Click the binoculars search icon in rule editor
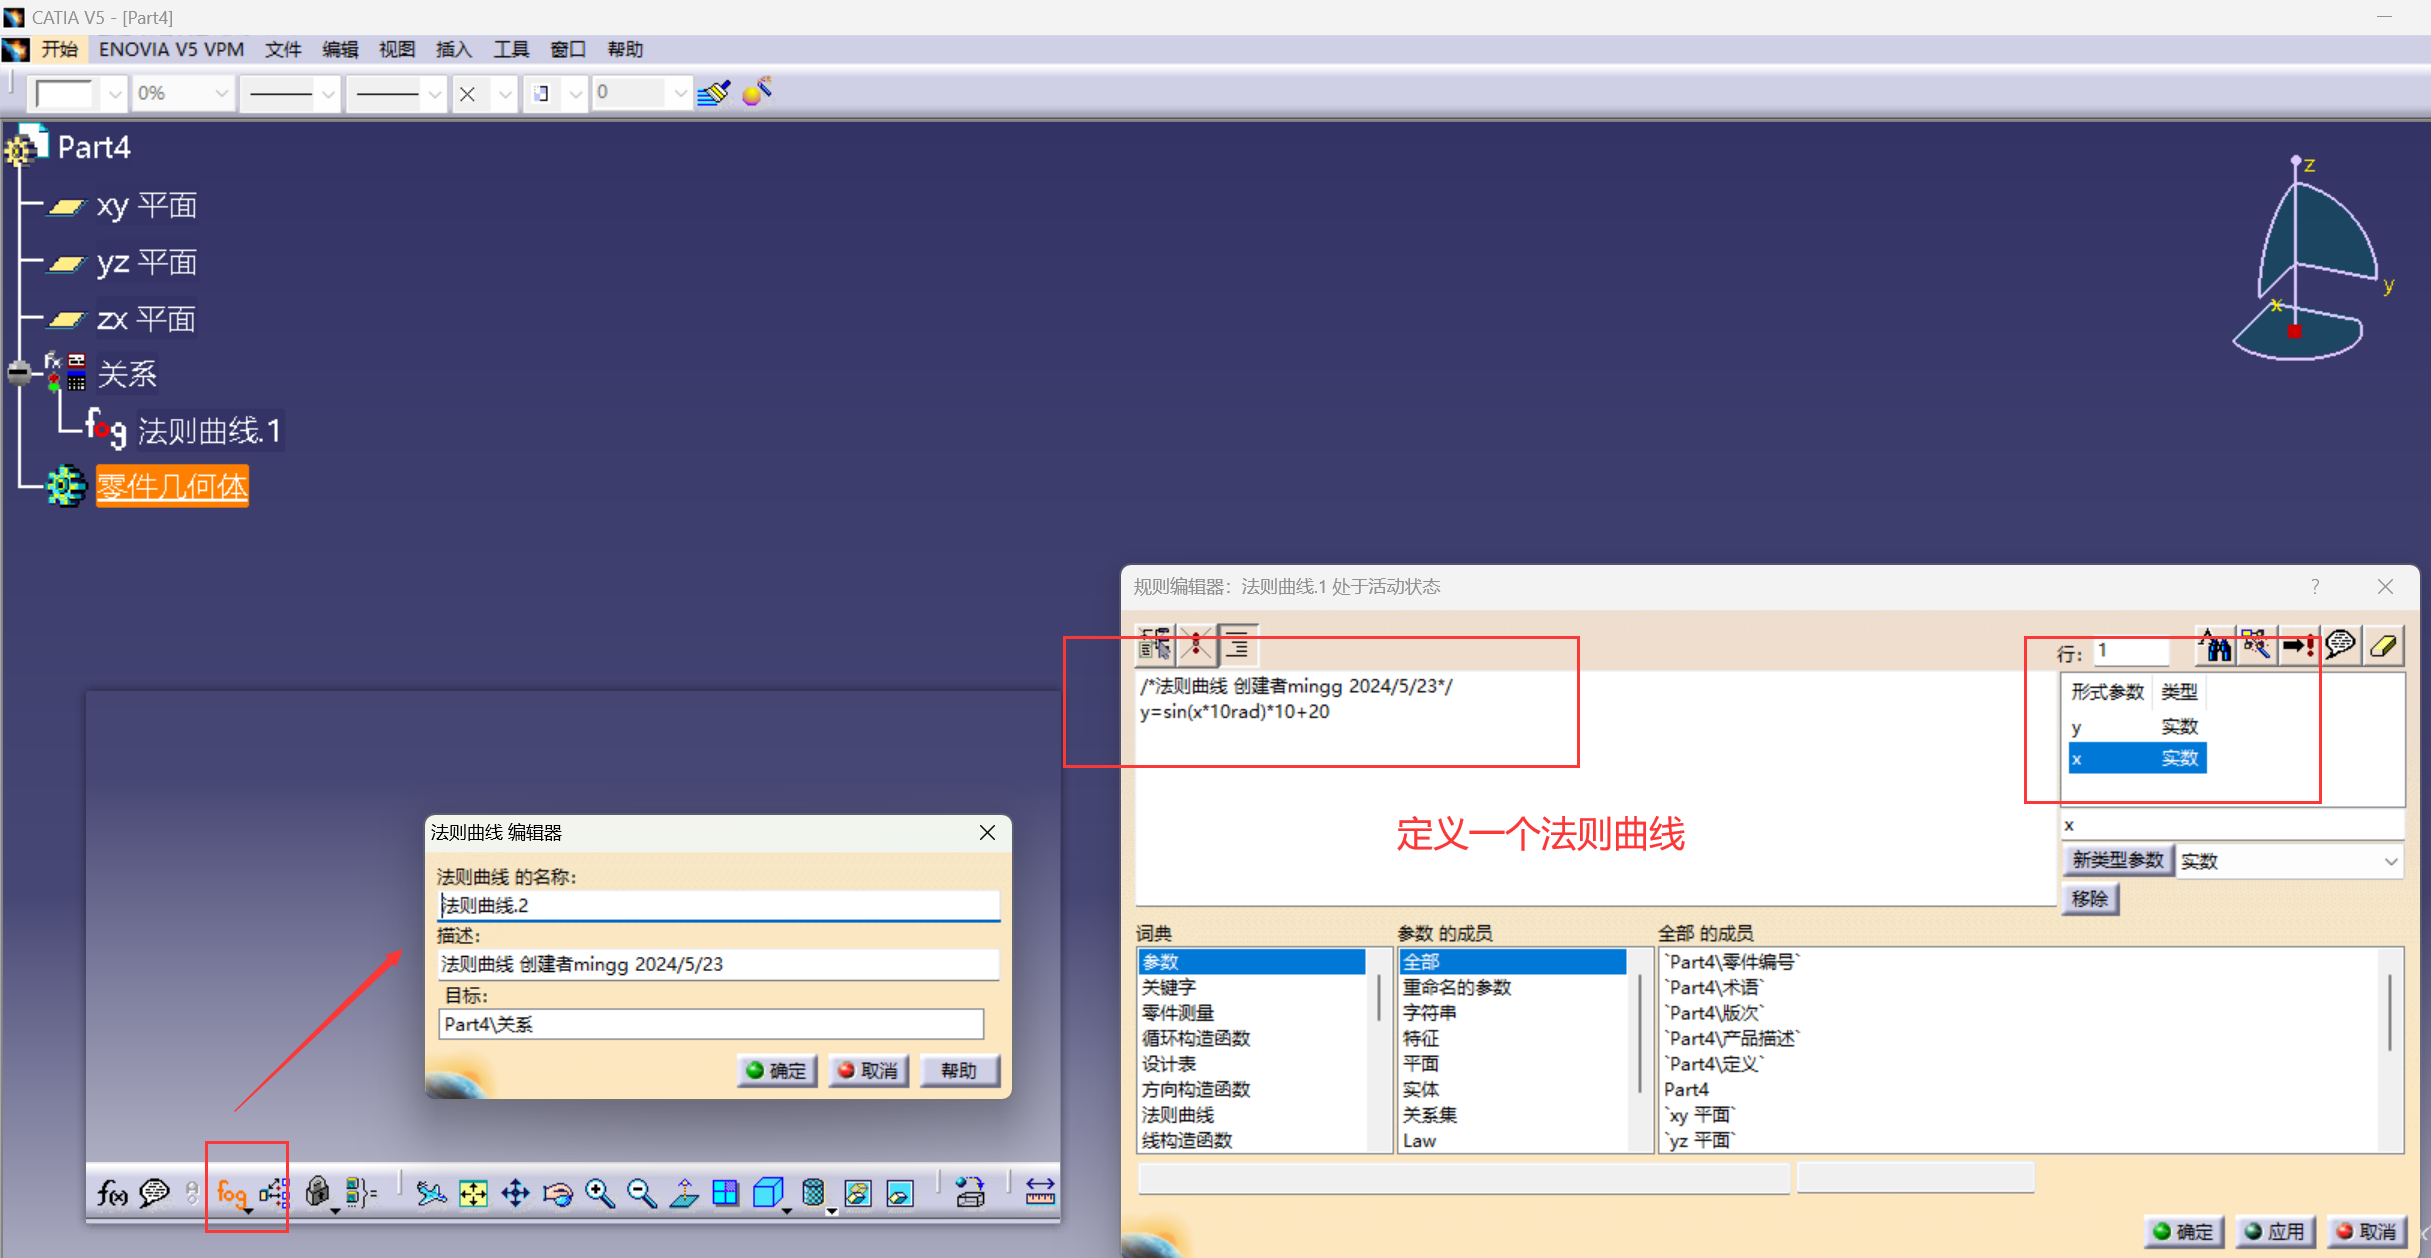Screen dimensions: 2431x1258 [x=2215, y=647]
